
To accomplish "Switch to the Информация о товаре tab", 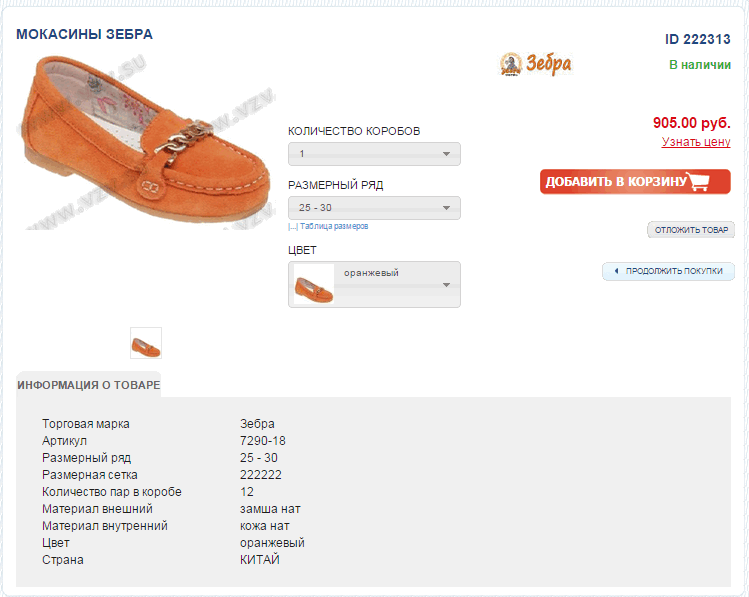I will coord(88,385).
